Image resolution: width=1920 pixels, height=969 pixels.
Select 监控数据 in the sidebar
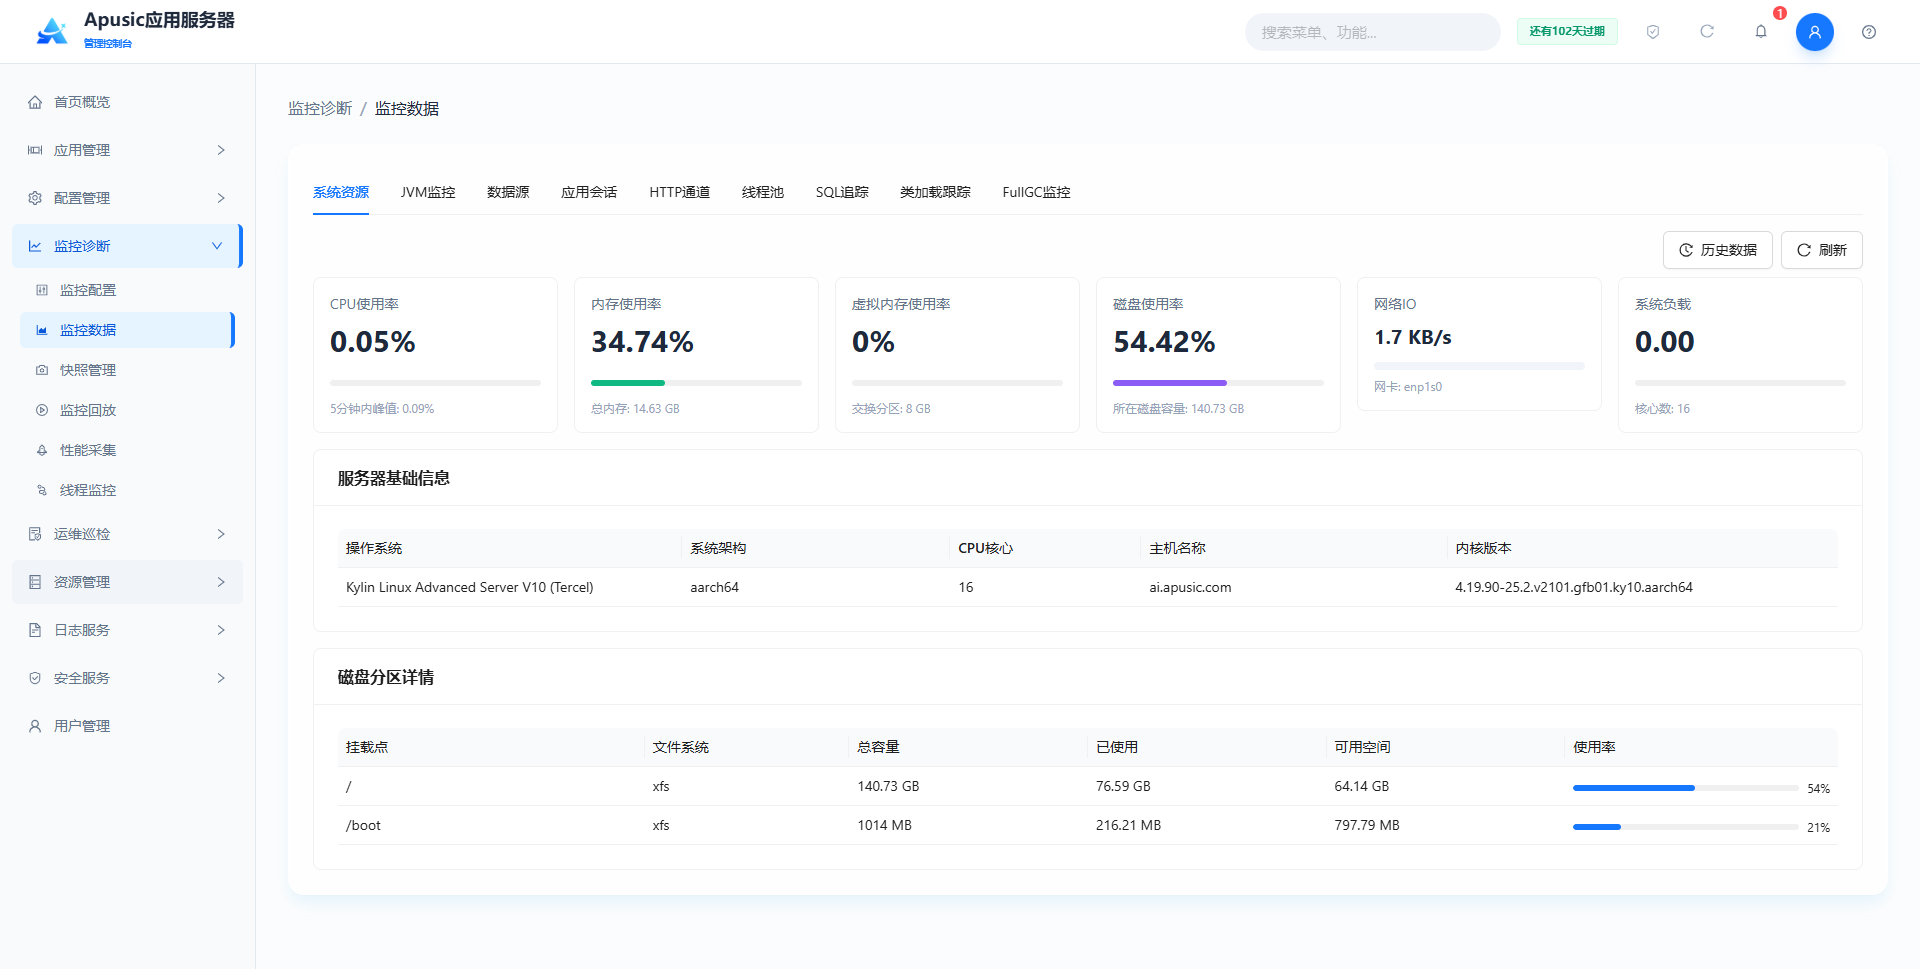(x=127, y=330)
